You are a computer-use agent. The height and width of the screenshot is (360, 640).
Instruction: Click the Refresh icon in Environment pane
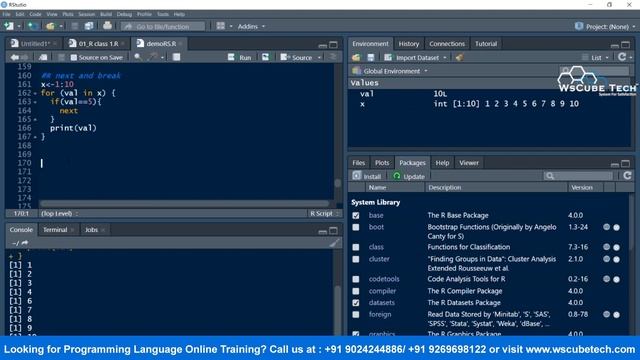click(622, 57)
